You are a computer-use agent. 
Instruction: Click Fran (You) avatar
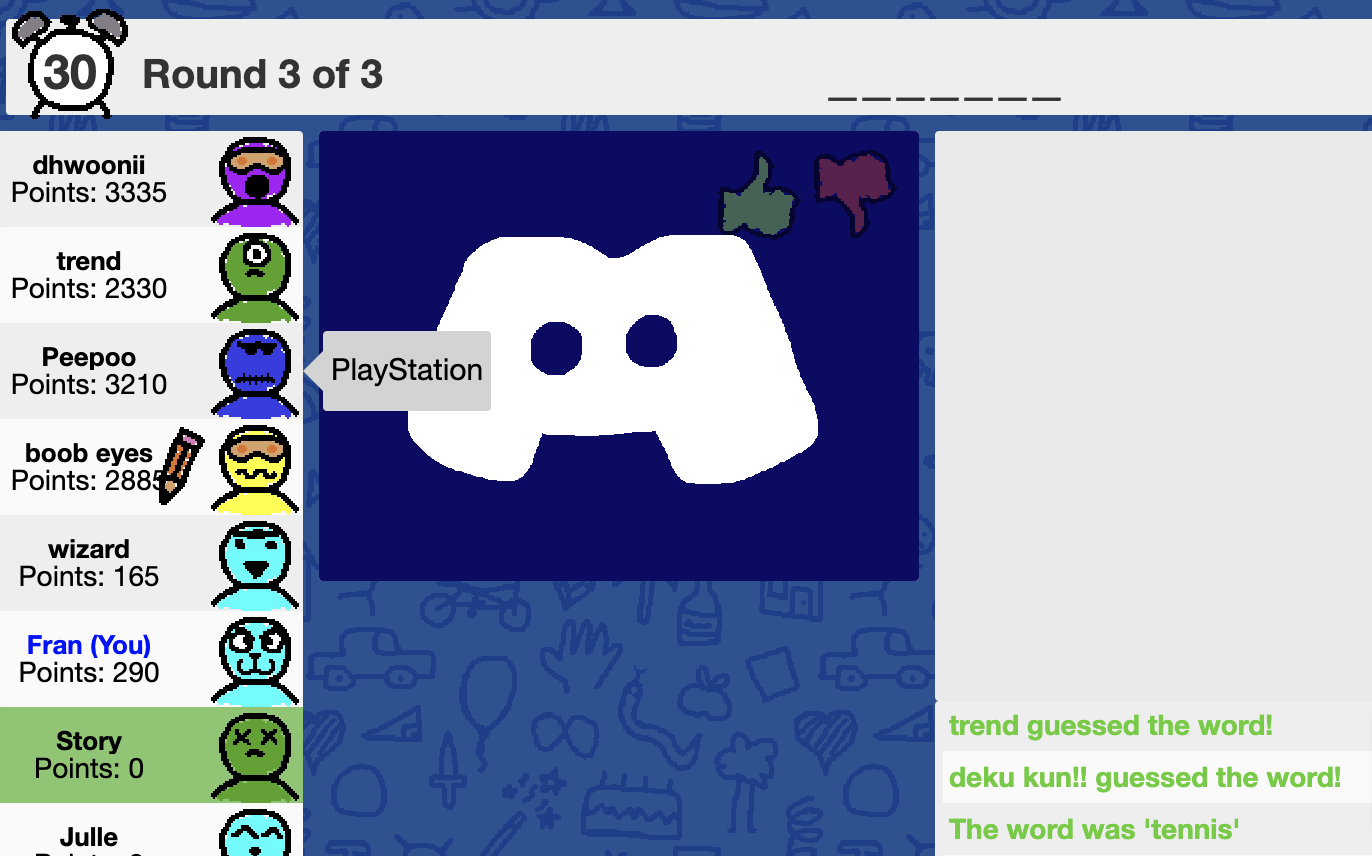257,661
